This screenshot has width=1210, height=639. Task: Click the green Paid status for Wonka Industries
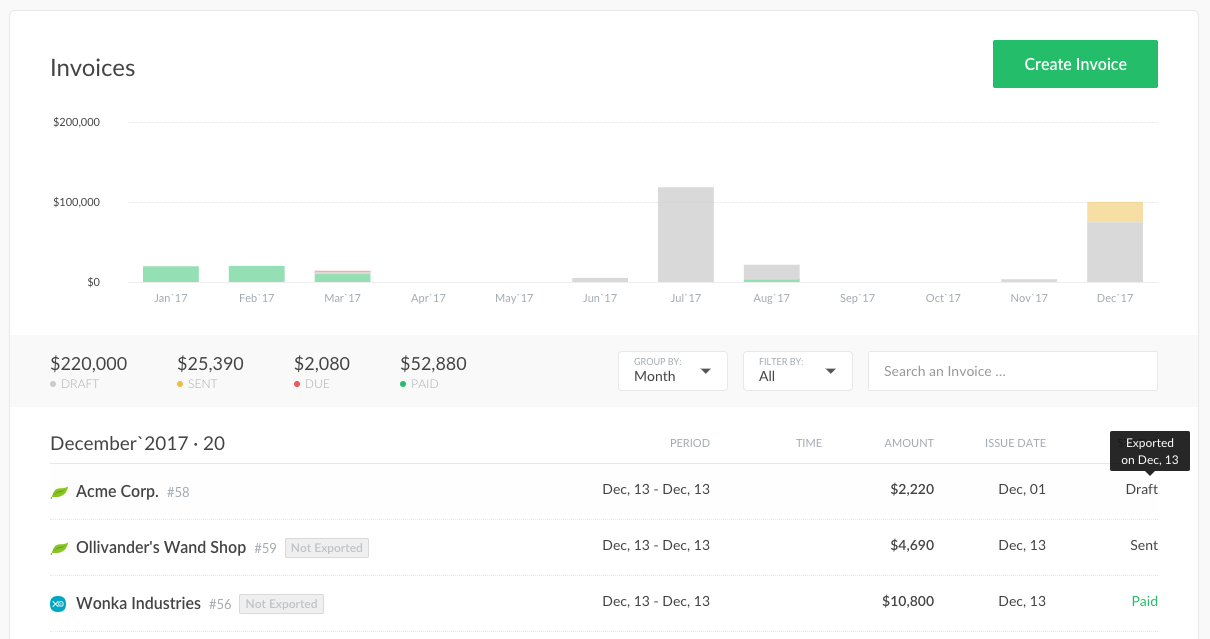(1144, 601)
